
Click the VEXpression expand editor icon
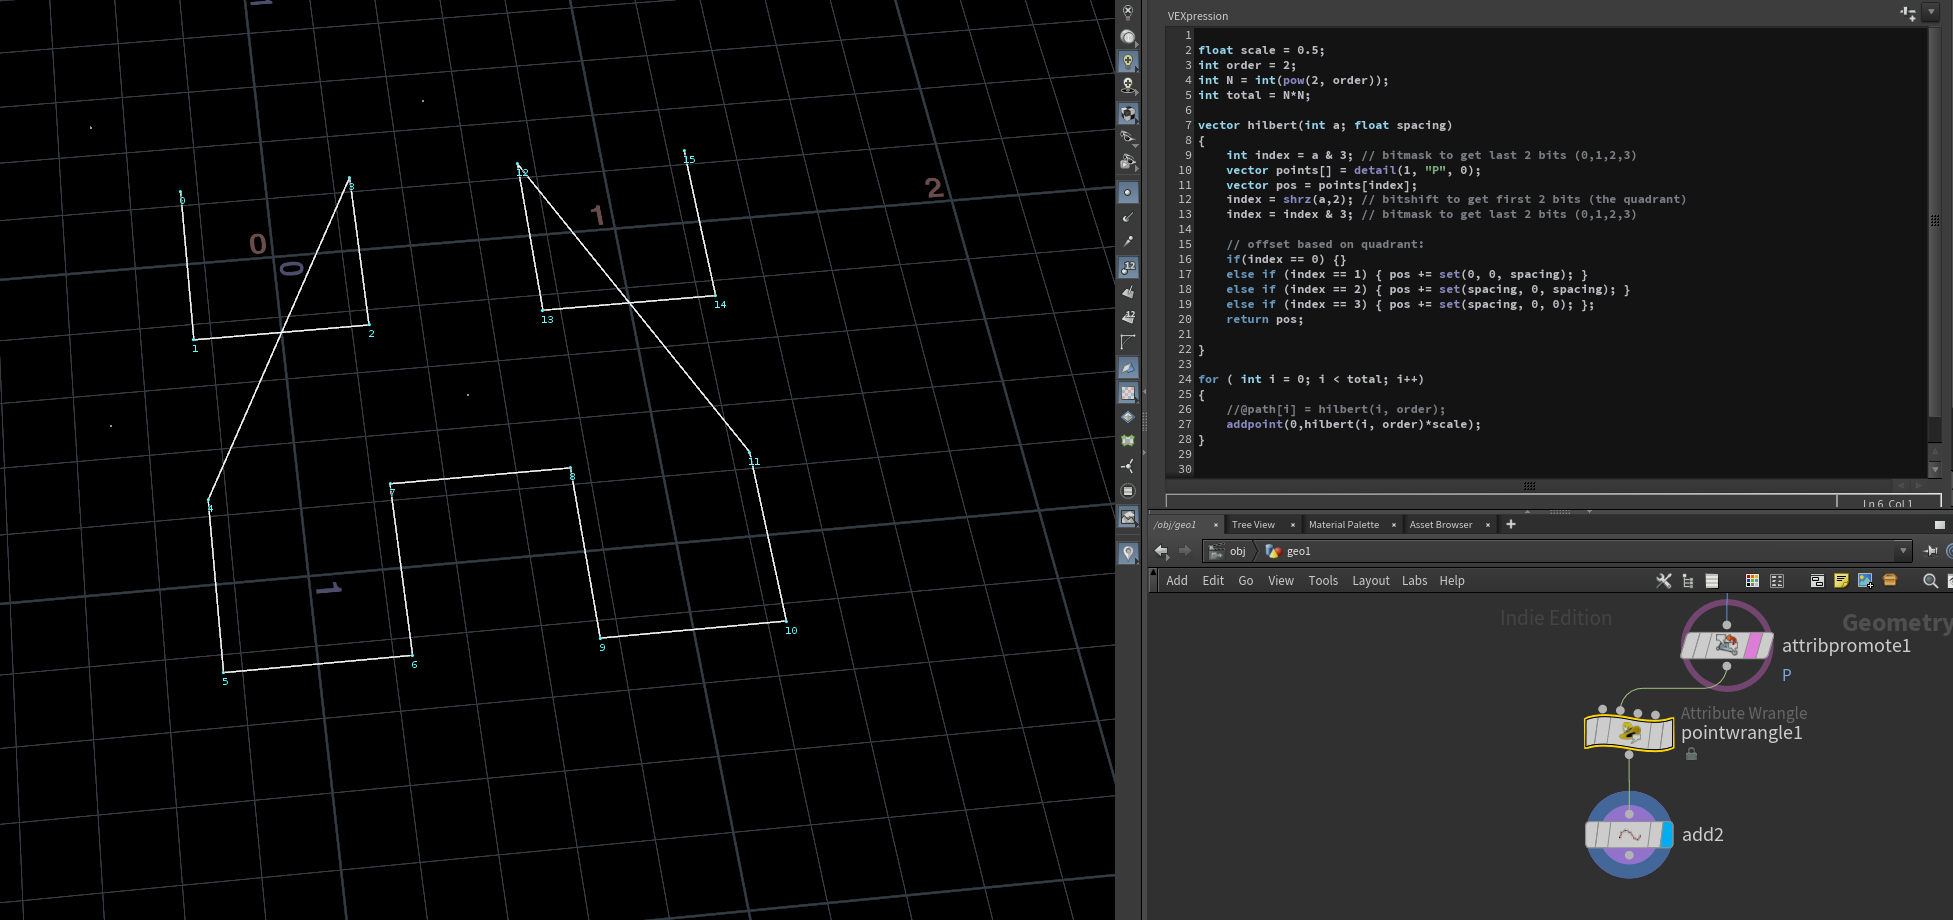coord(1908,13)
